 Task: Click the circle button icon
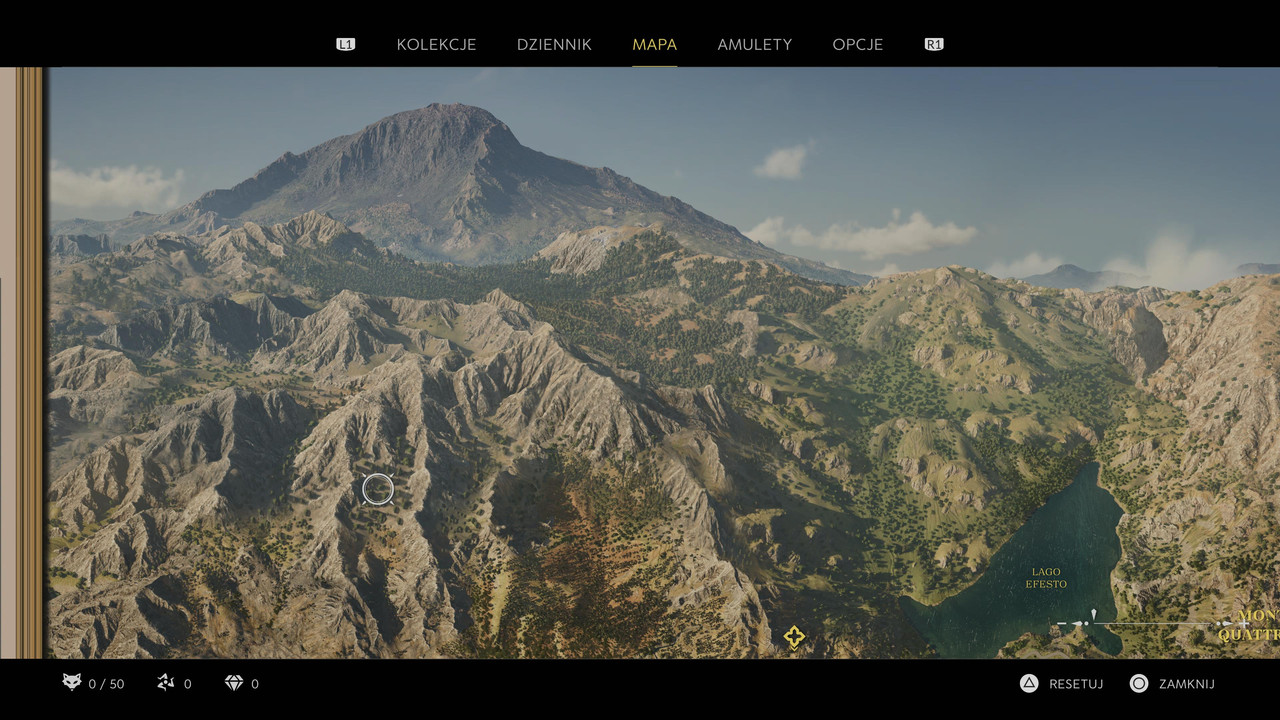1139,684
